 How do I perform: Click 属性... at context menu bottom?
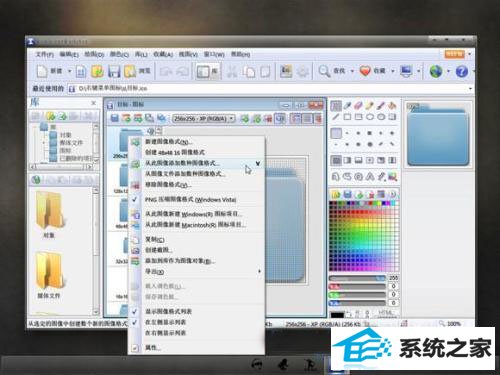pyautogui.click(x=197, y=348)
